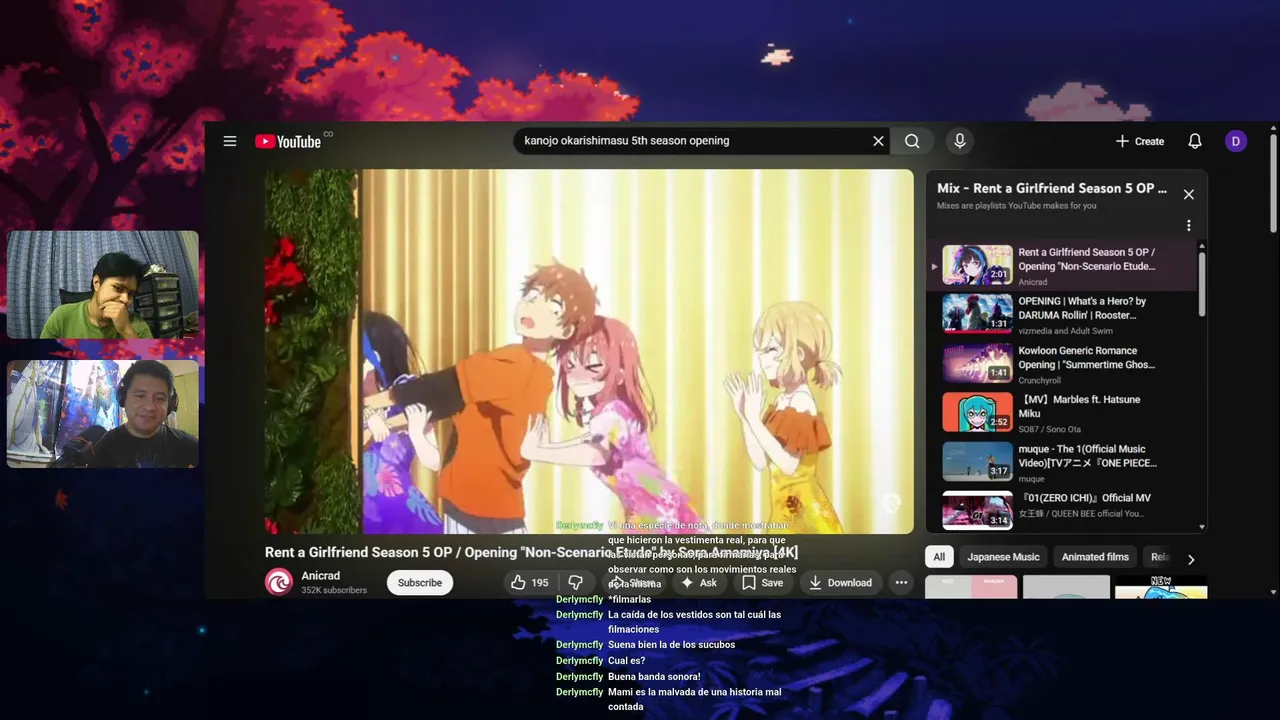The height and width of the screenshot is (720, 1280).
Task: Open title 'Kowloon Generic Romance Opening'
Action: tap(1086, 357)
